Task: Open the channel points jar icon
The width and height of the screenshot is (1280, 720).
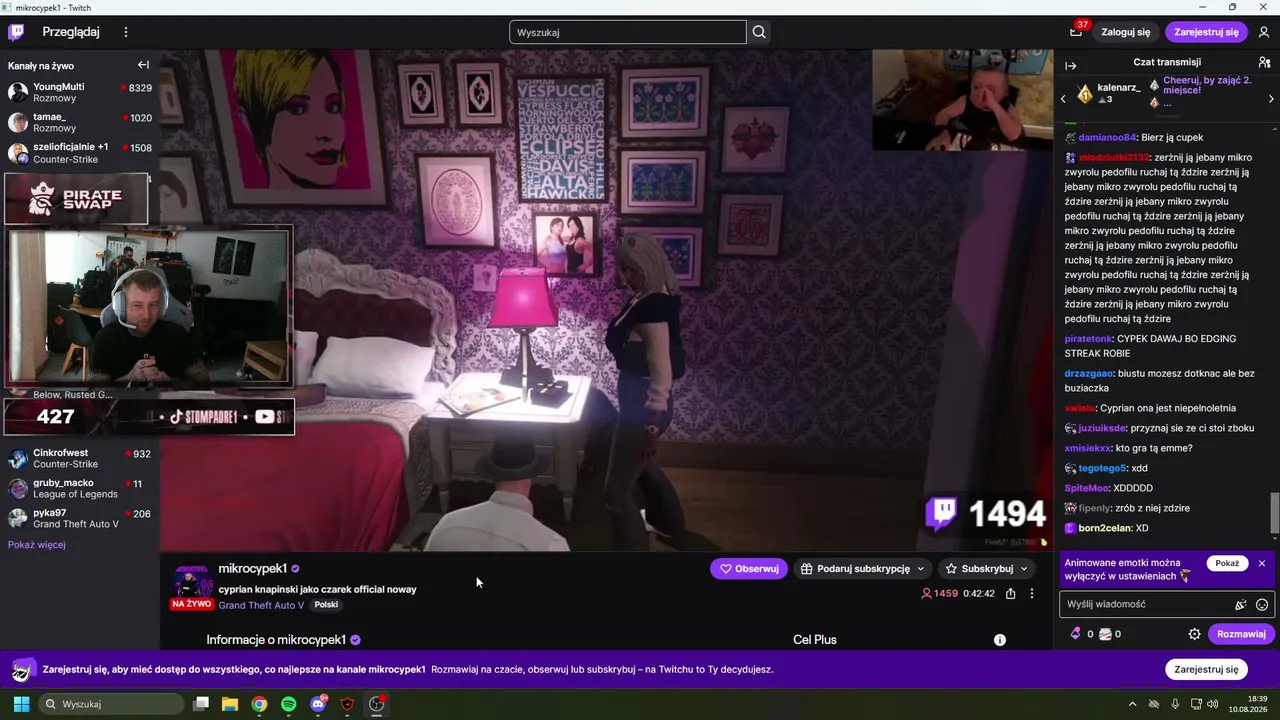Action: pos(1105,634)
